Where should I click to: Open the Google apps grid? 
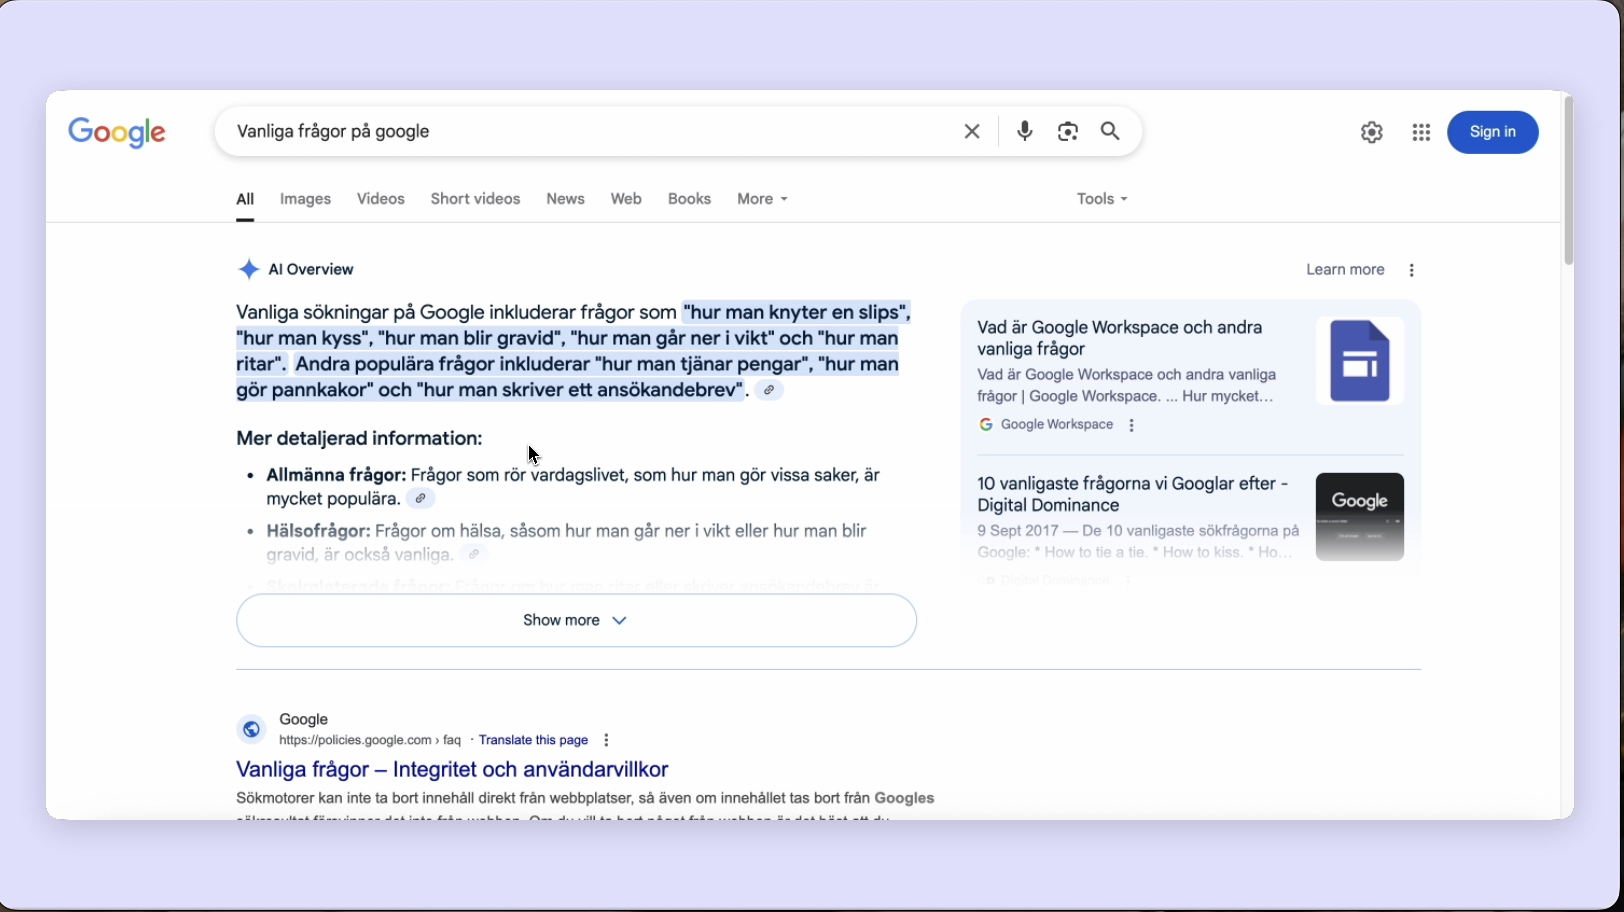(x=1421, y=132)
